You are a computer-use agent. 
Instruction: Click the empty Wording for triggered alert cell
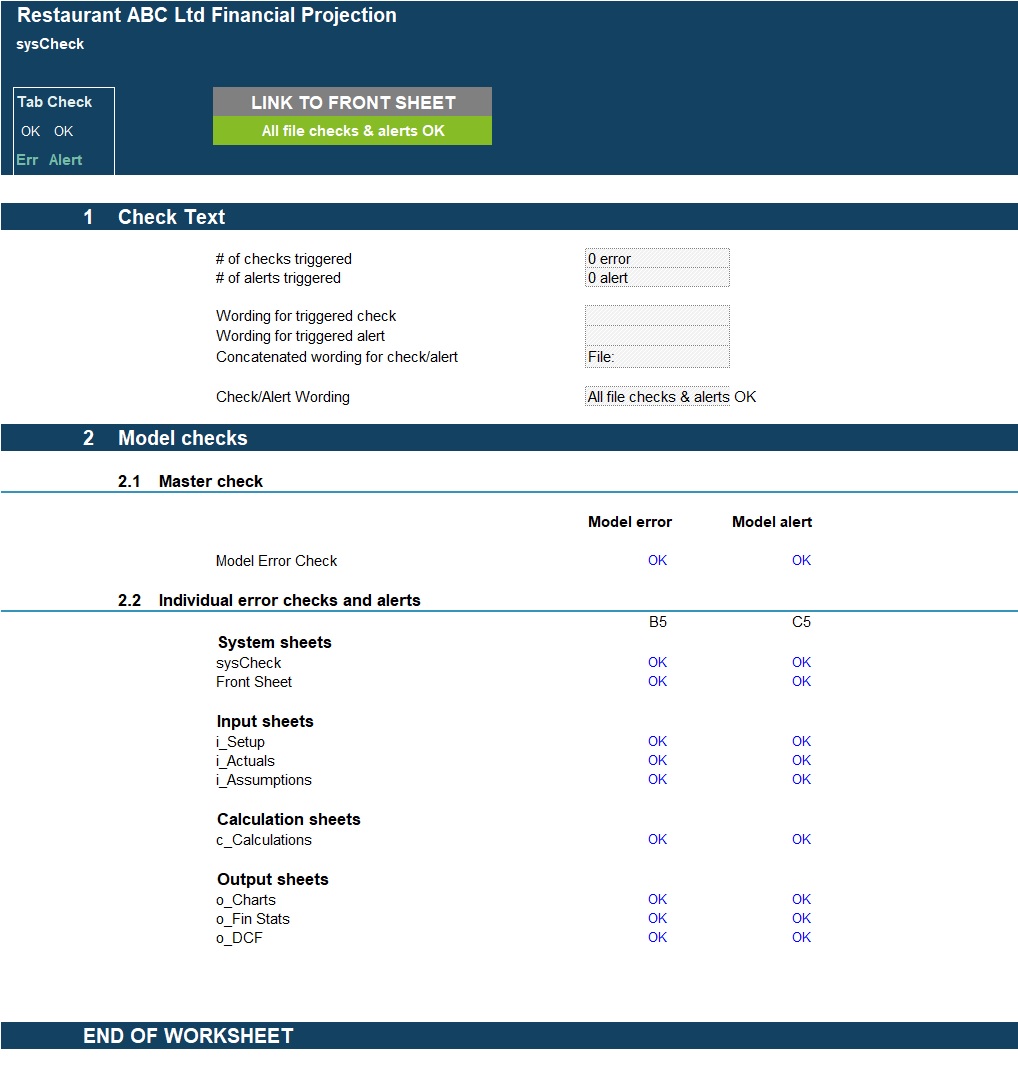click(657, 336)
